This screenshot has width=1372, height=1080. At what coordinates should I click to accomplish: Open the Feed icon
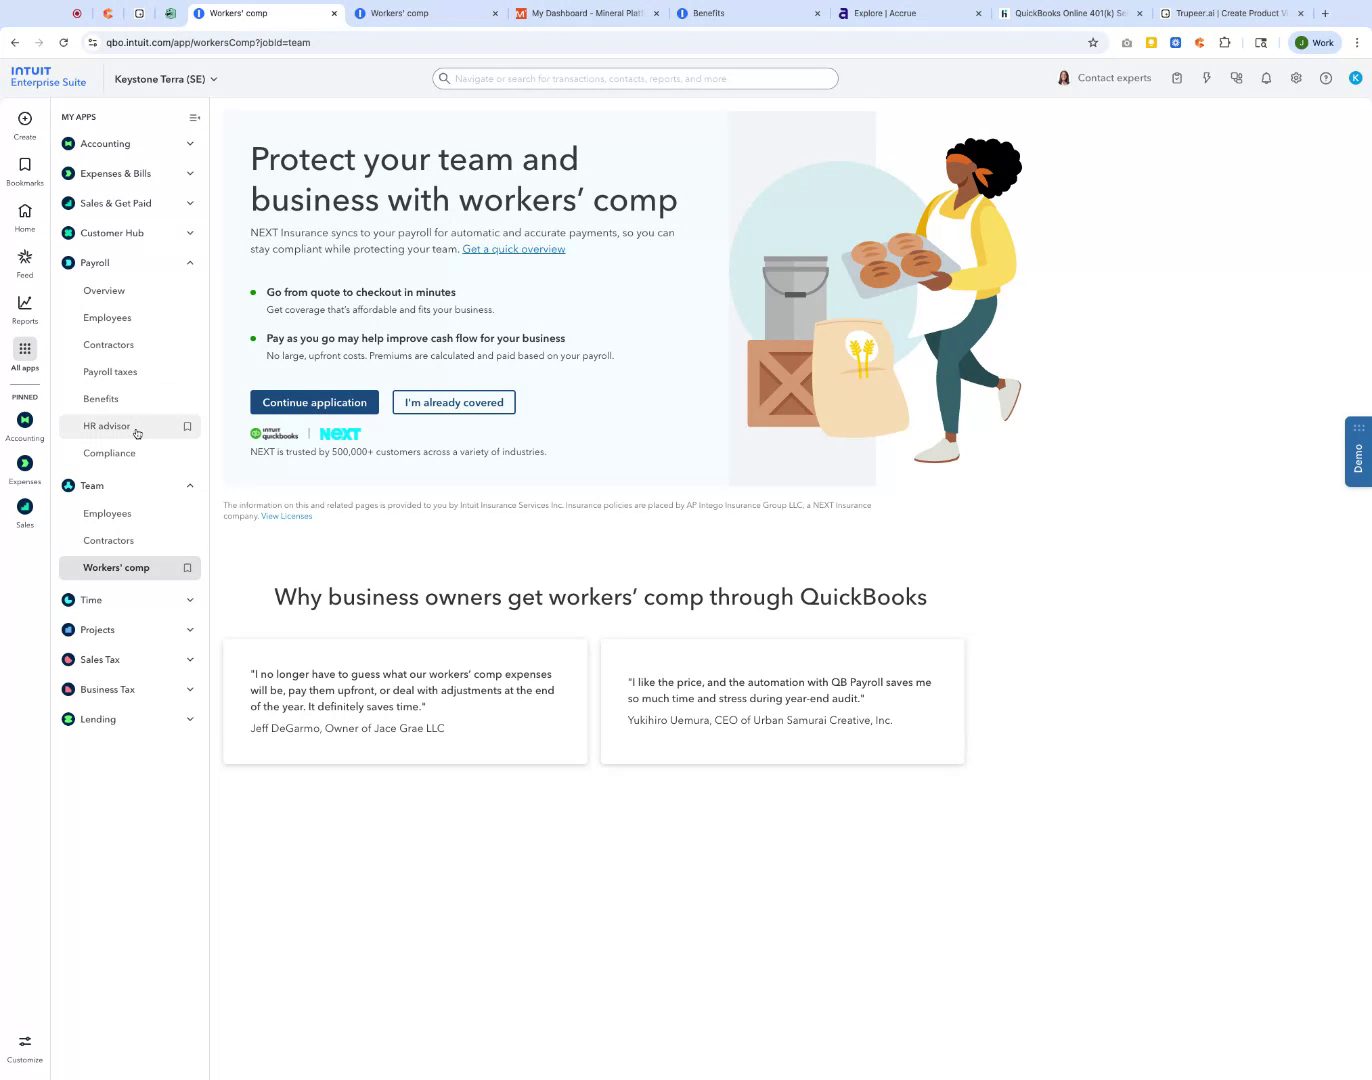tap(25, 257)
